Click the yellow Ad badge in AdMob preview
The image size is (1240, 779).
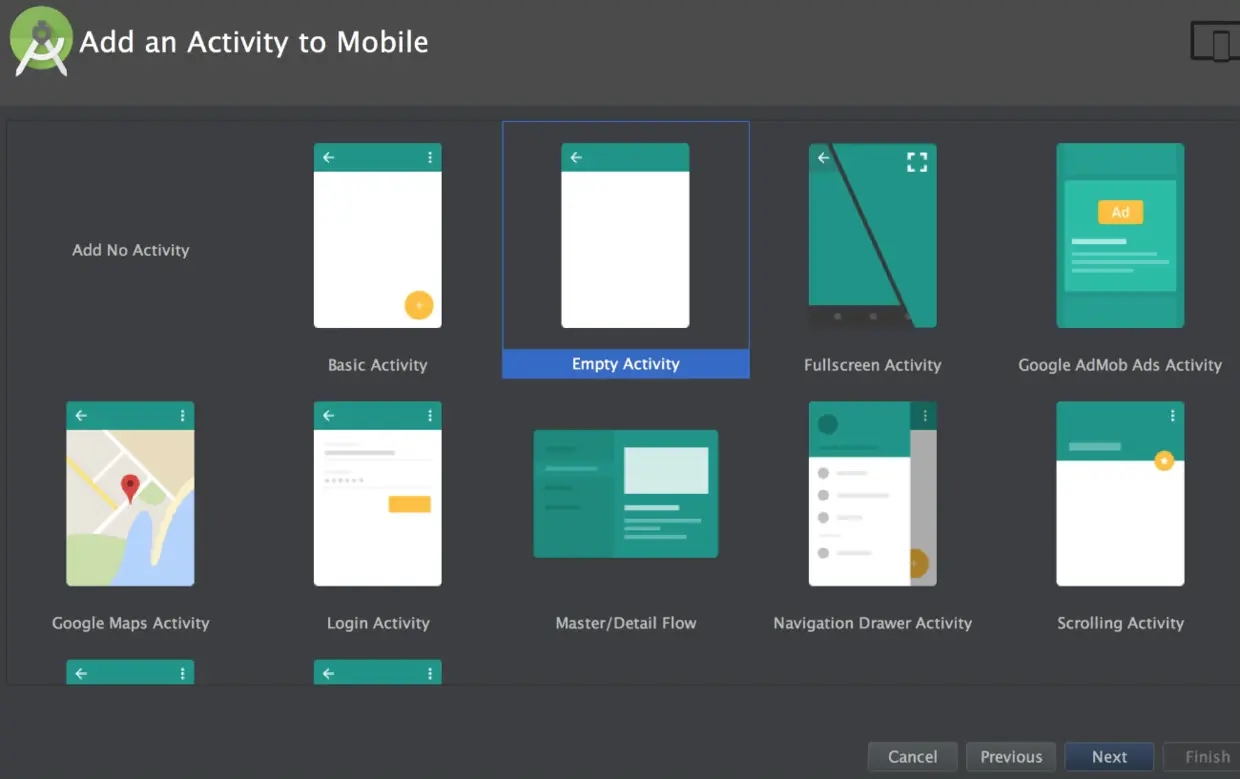[x=1120, y=212]
